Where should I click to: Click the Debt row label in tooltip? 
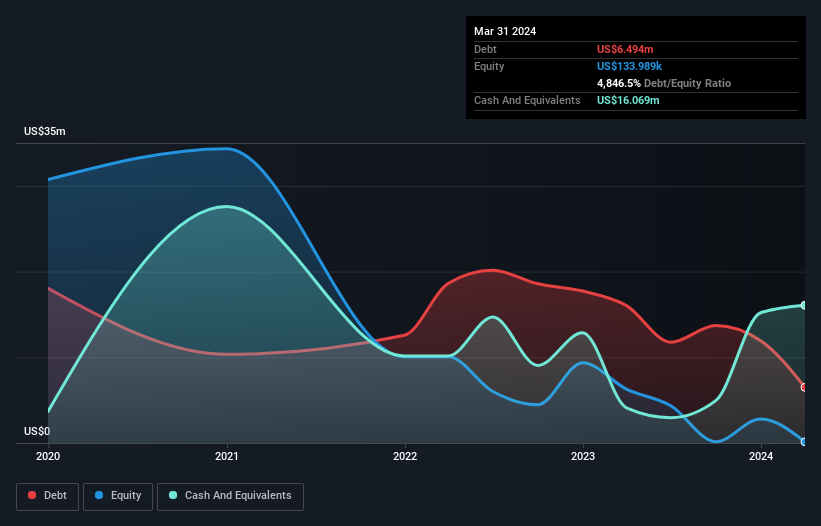485,49
